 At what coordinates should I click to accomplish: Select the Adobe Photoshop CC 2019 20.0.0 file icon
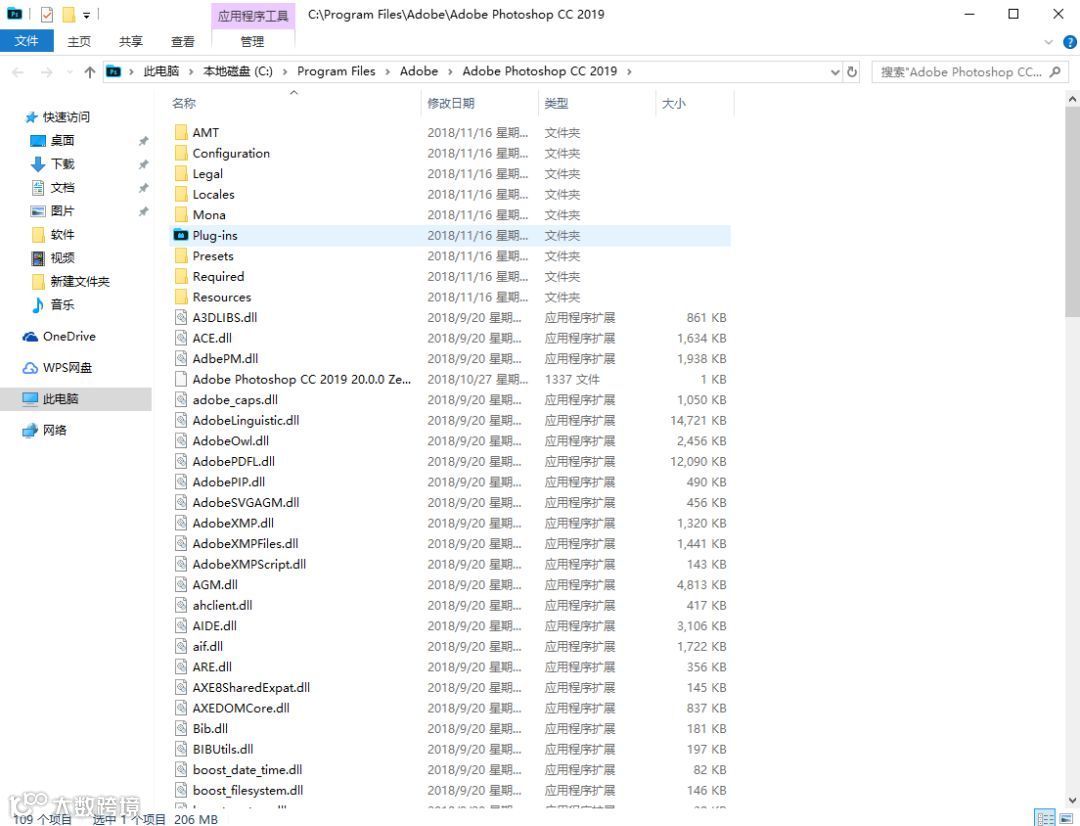181,379
